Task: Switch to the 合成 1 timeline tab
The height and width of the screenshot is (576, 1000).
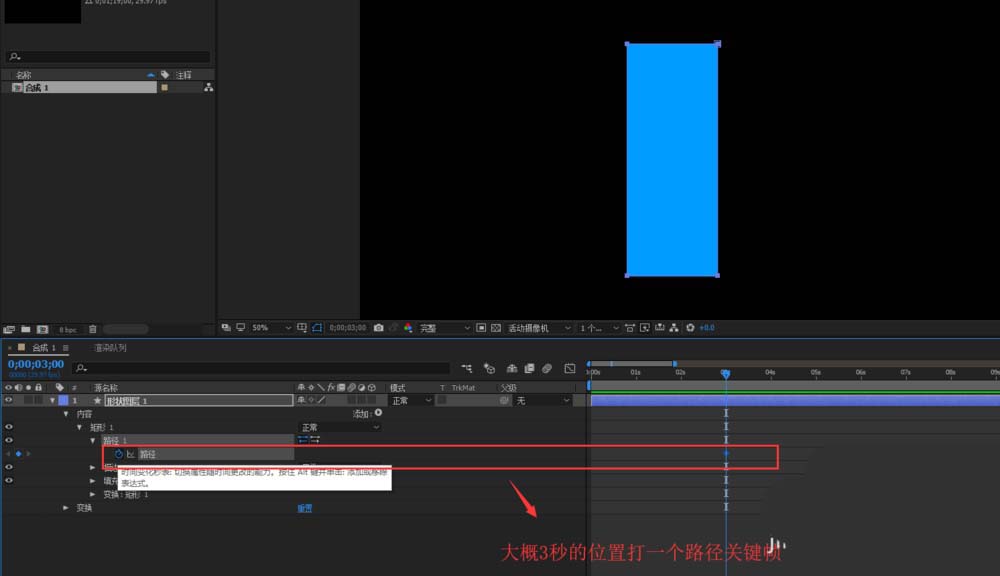Action: tap(43, 348)
